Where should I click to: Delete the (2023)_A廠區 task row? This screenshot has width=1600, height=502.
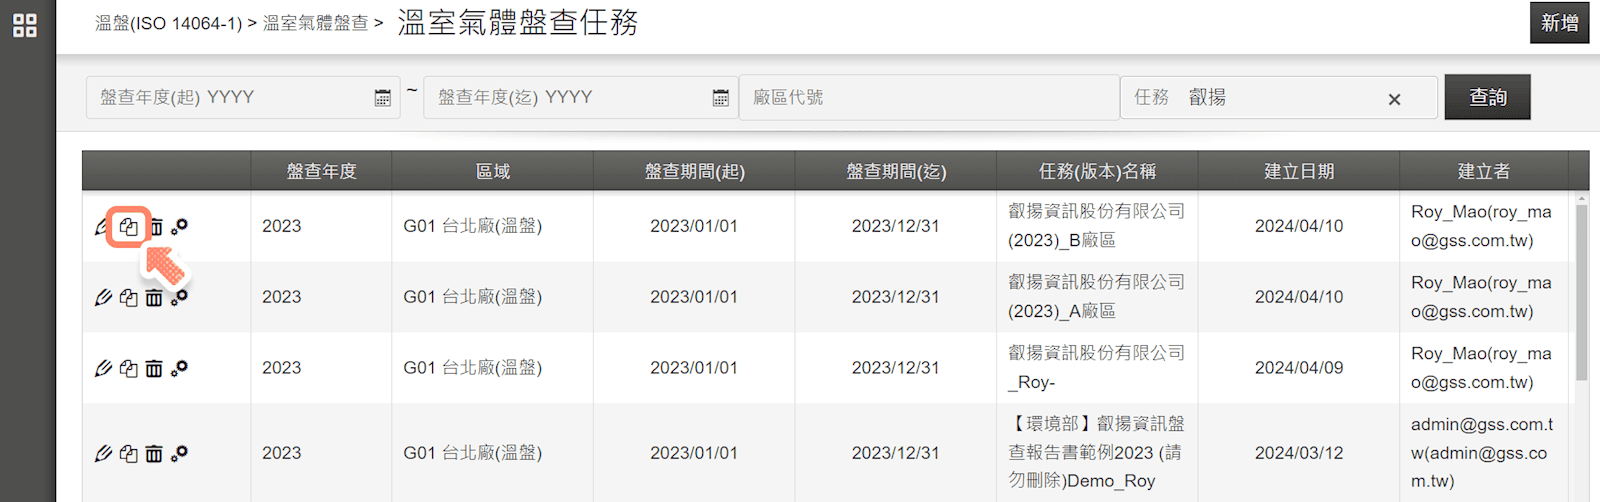(x=154, y=298)
